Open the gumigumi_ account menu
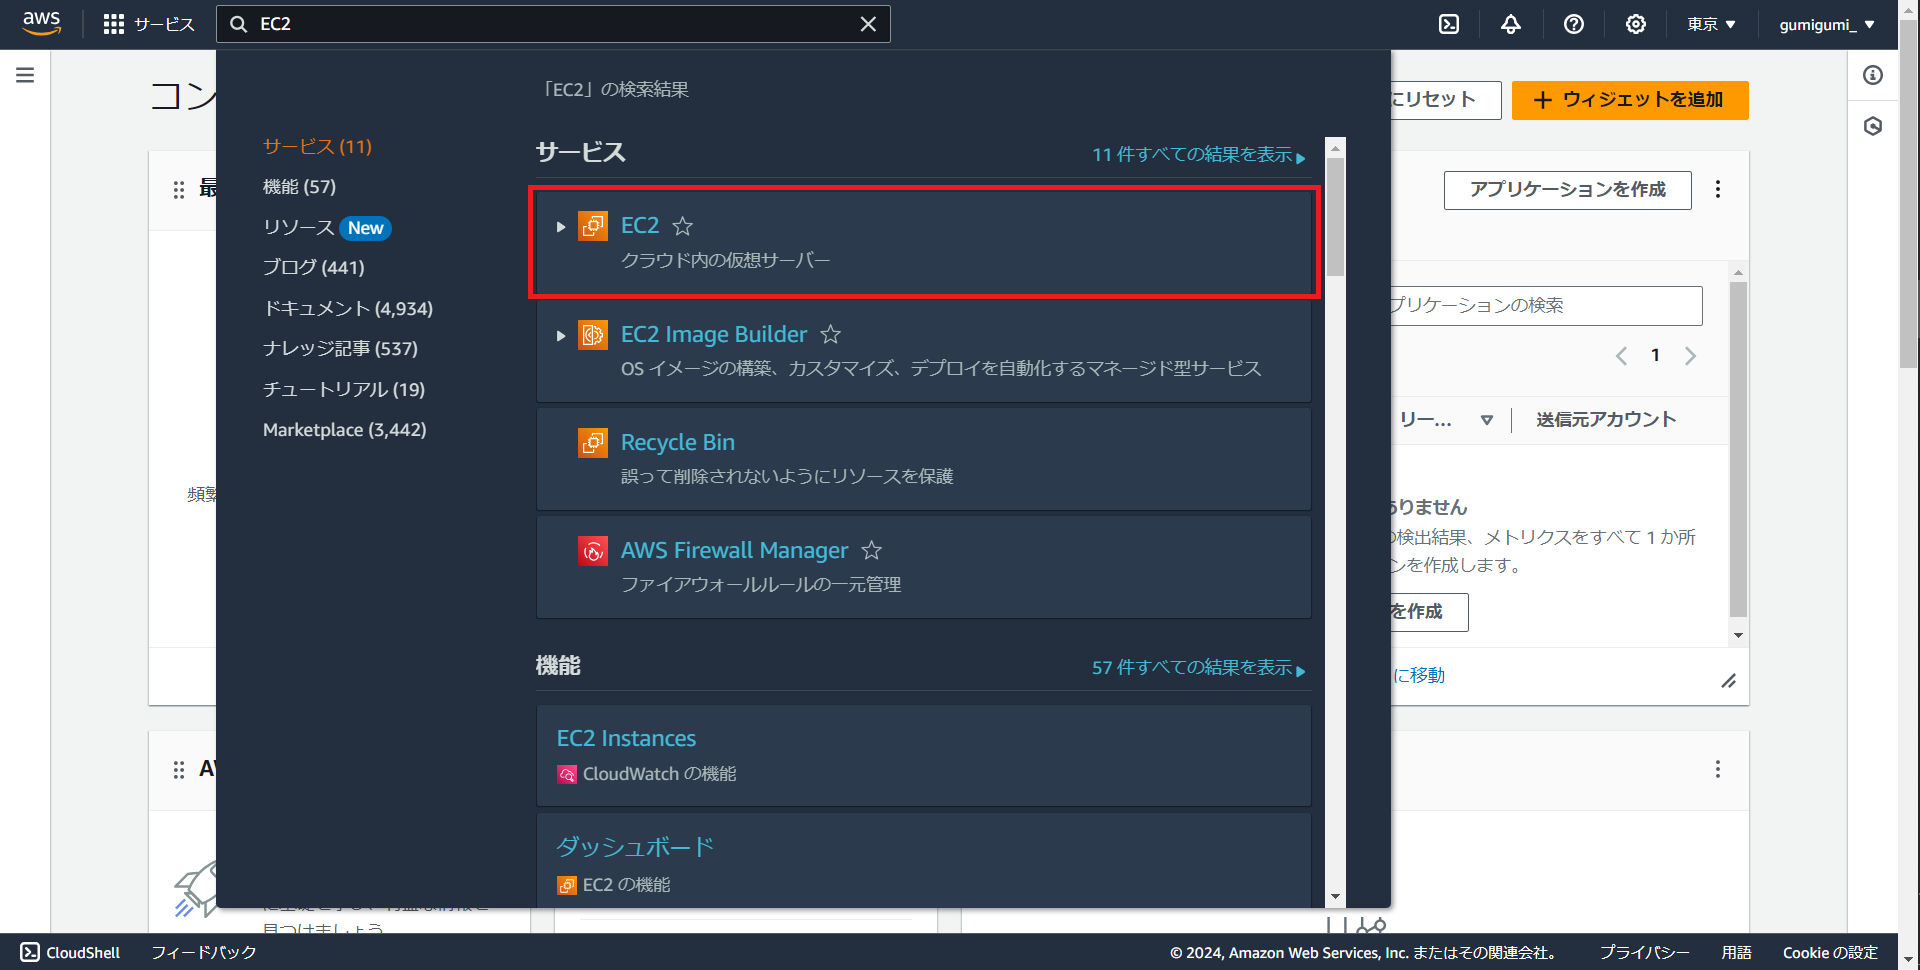The height and width of the screenshot is (970, 1920). point(1827,24)
